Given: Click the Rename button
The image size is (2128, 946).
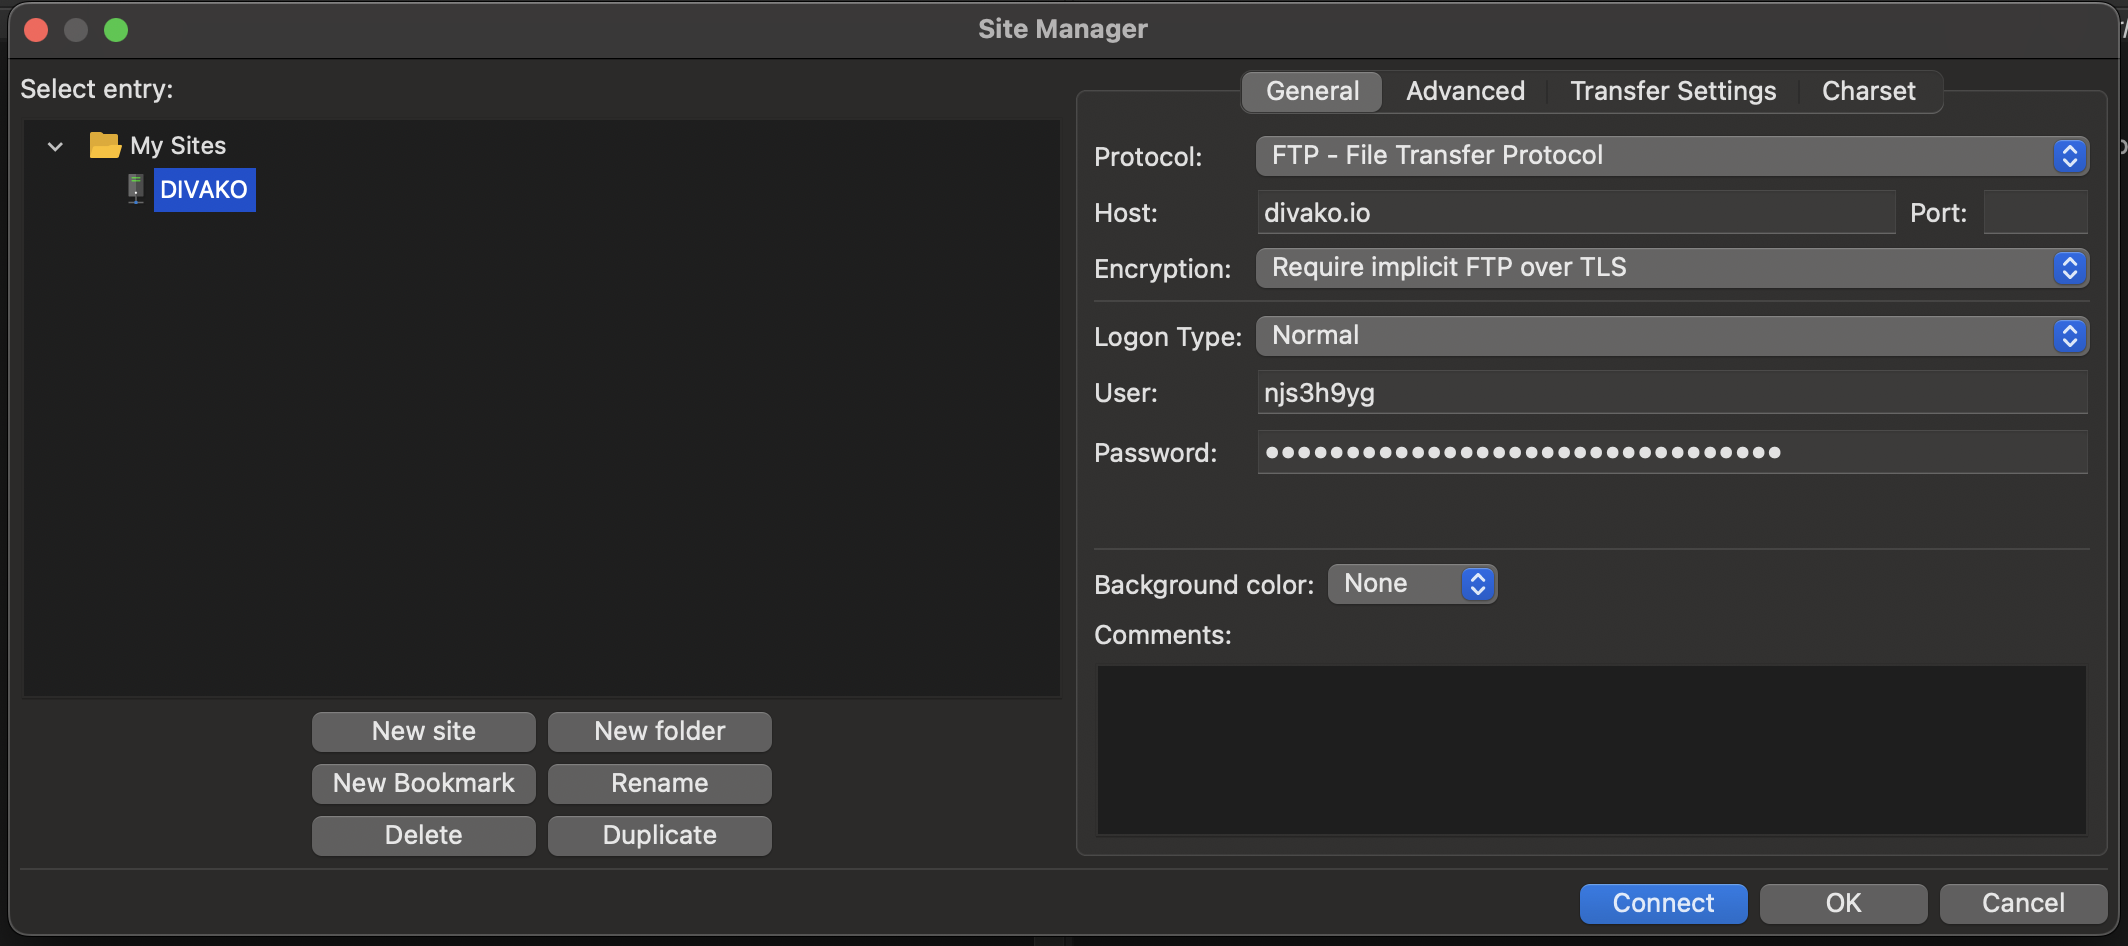Looking at the screenshot, I should pyautogui.click(x=660, y=784).
